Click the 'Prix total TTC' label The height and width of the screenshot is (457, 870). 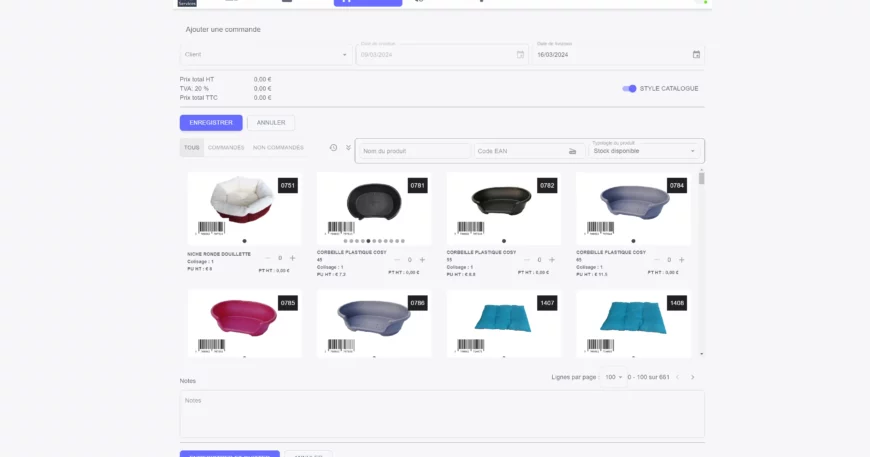199,98
